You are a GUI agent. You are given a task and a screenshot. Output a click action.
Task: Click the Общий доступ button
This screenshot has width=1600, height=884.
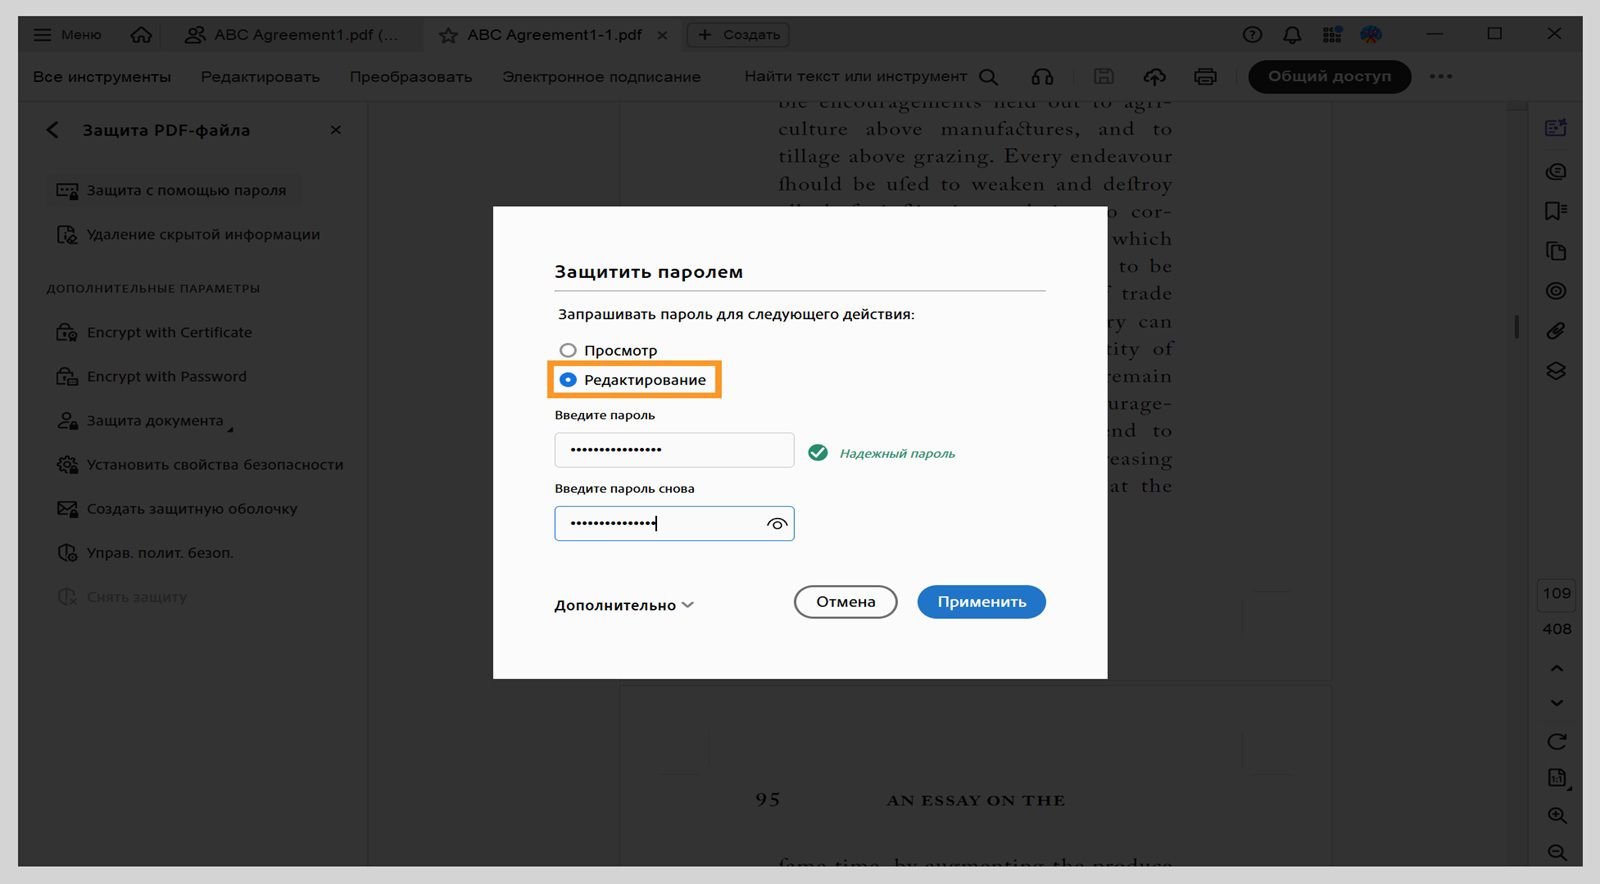coord(1329,77)
